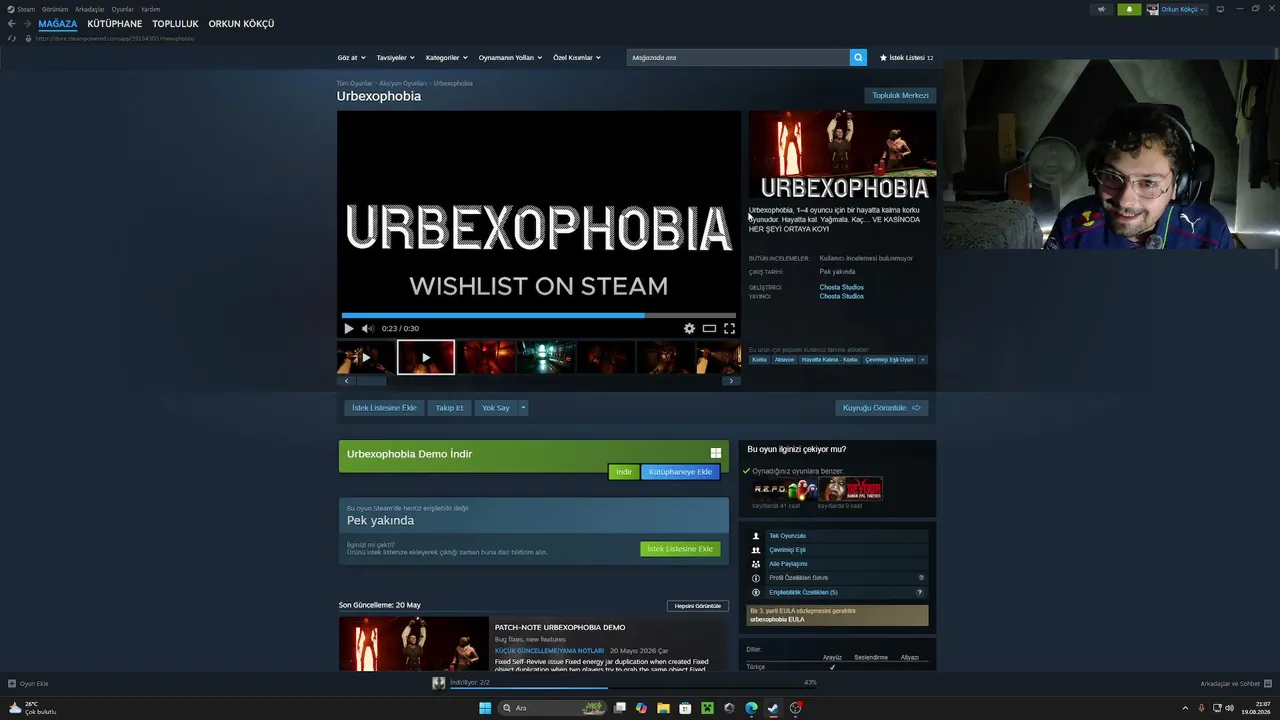Click İstek Listesine Ekle under the video

click(384, 408)
